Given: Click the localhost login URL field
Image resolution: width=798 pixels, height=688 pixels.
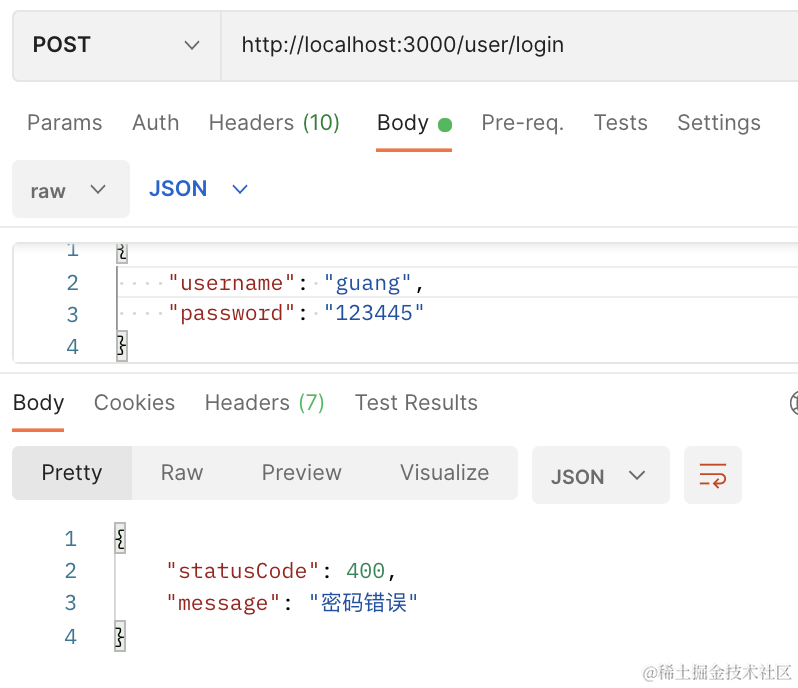Looking at the screenshot, I should [500, 45].
